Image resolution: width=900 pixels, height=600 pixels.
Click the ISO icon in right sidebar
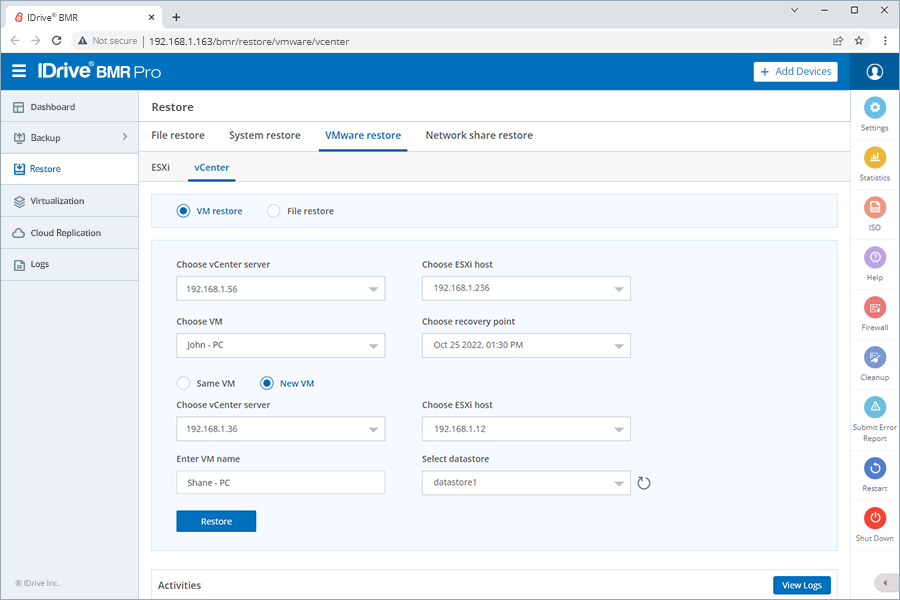point(874,207)
